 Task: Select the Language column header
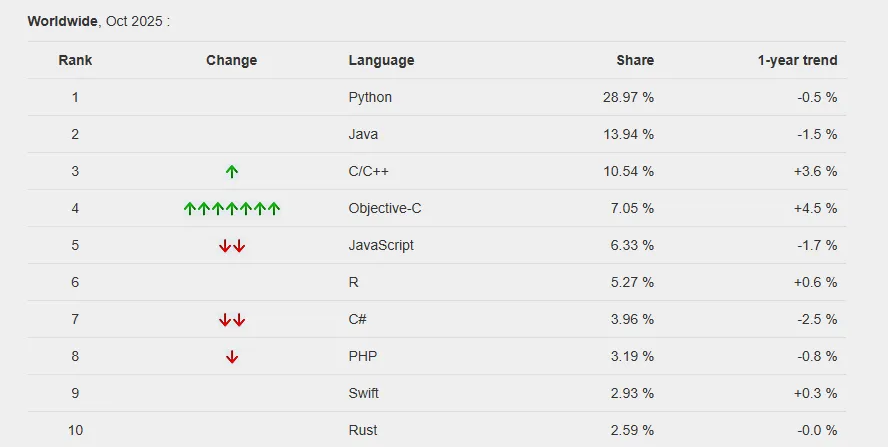pos(381,60)
